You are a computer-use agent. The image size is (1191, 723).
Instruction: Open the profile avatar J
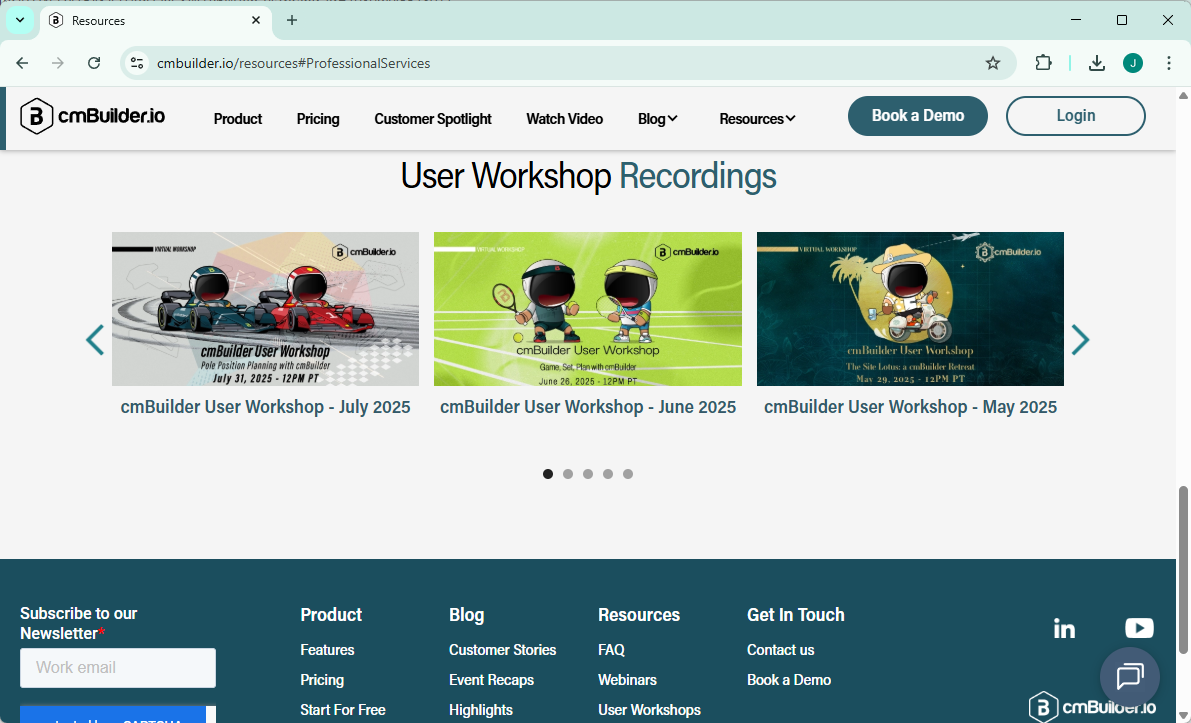pos(1133,63)
